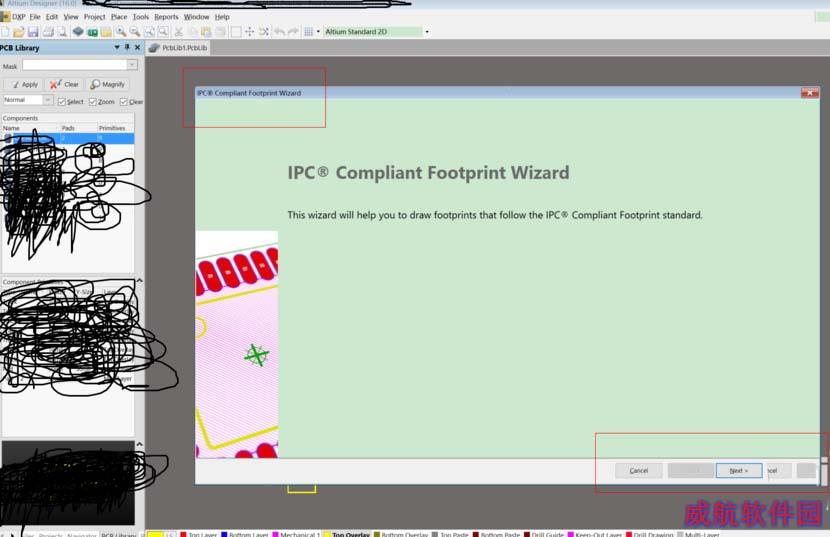This screenshot has width=830, height=537.
Task: Click the Zoom Area icon
Action: [x=163, y=32]
